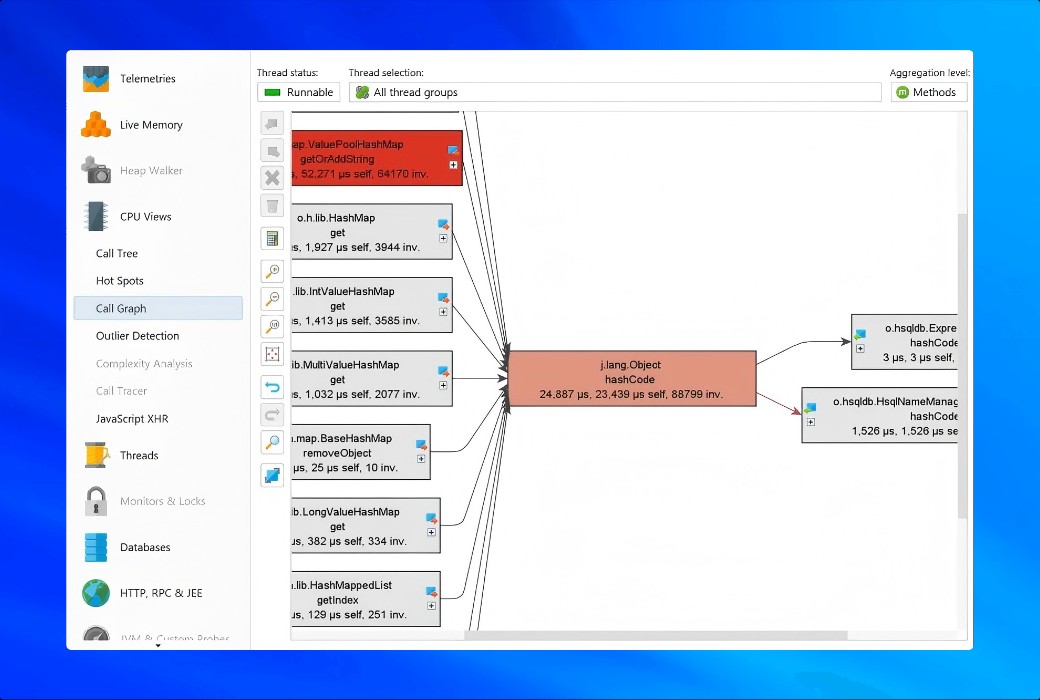Open the Threads spool icon
This screenshot has width=1040, height=700.
point(96,455)
